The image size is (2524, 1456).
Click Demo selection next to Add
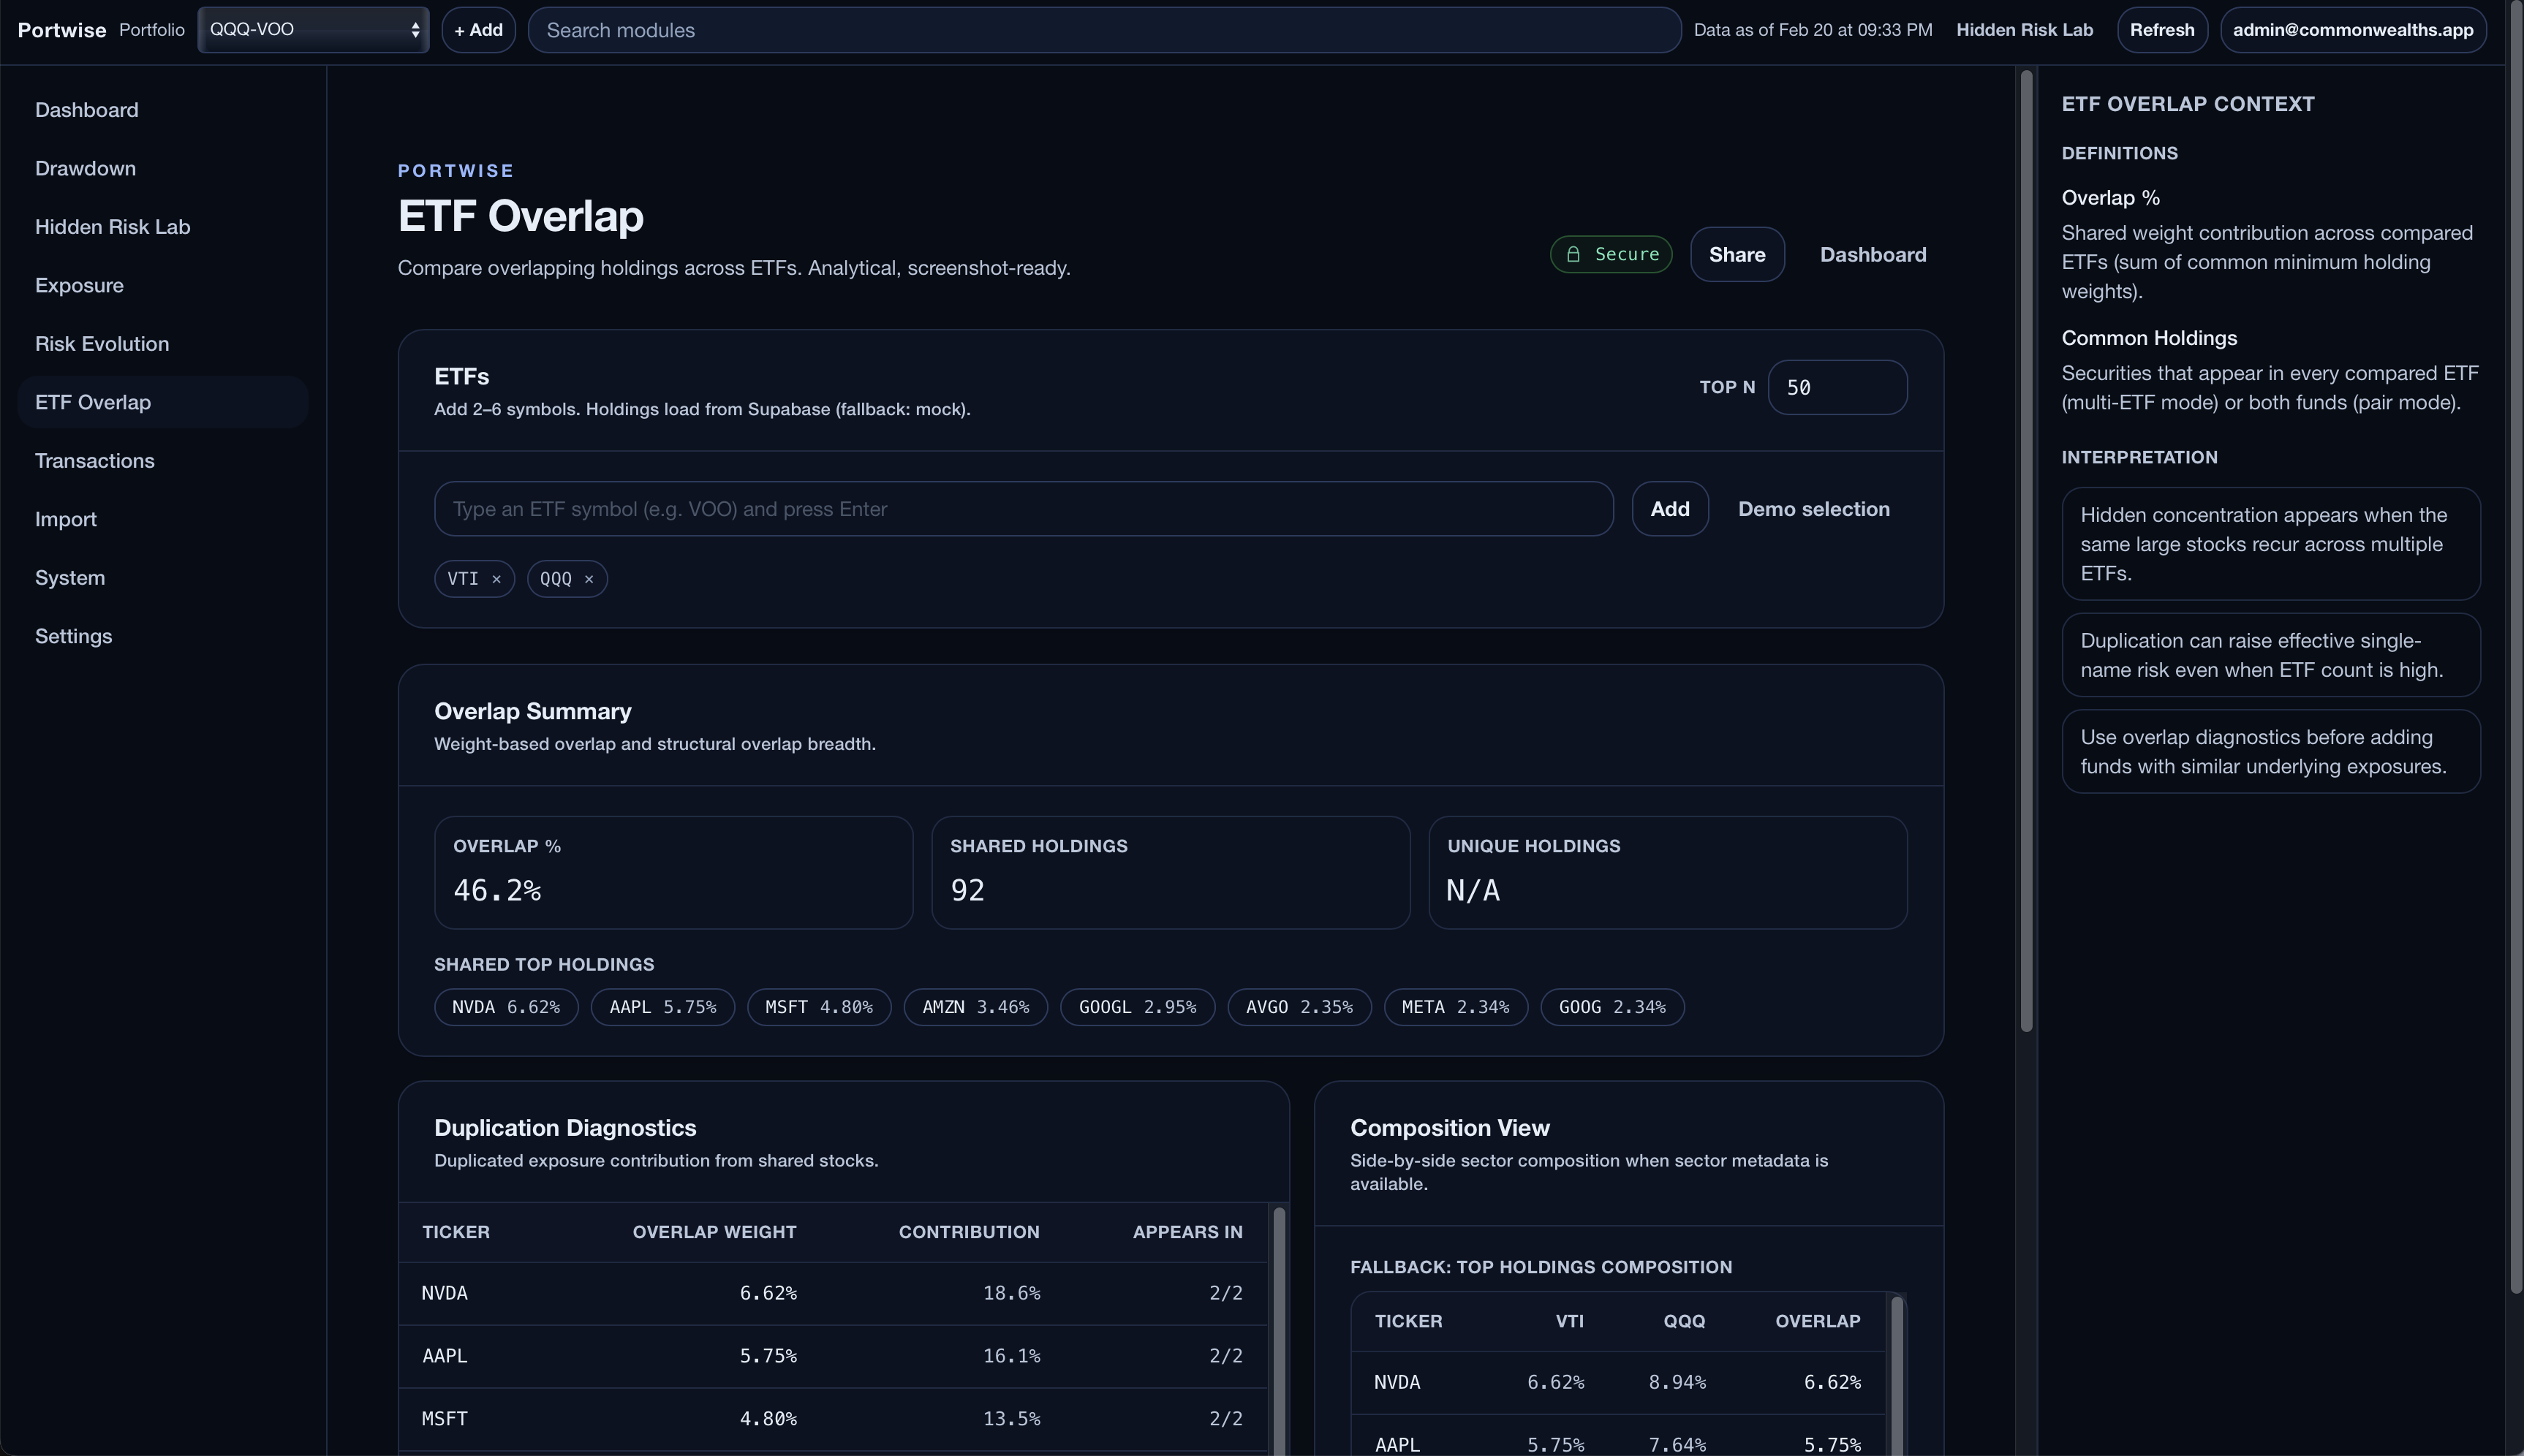(1813, 509)
